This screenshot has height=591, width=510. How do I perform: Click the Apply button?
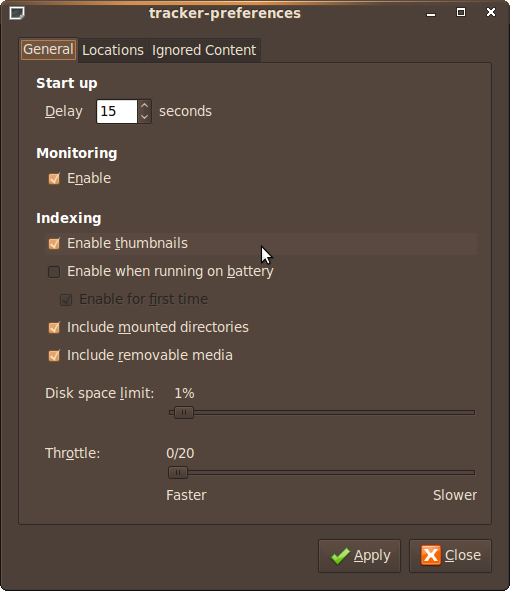(359, 556)
